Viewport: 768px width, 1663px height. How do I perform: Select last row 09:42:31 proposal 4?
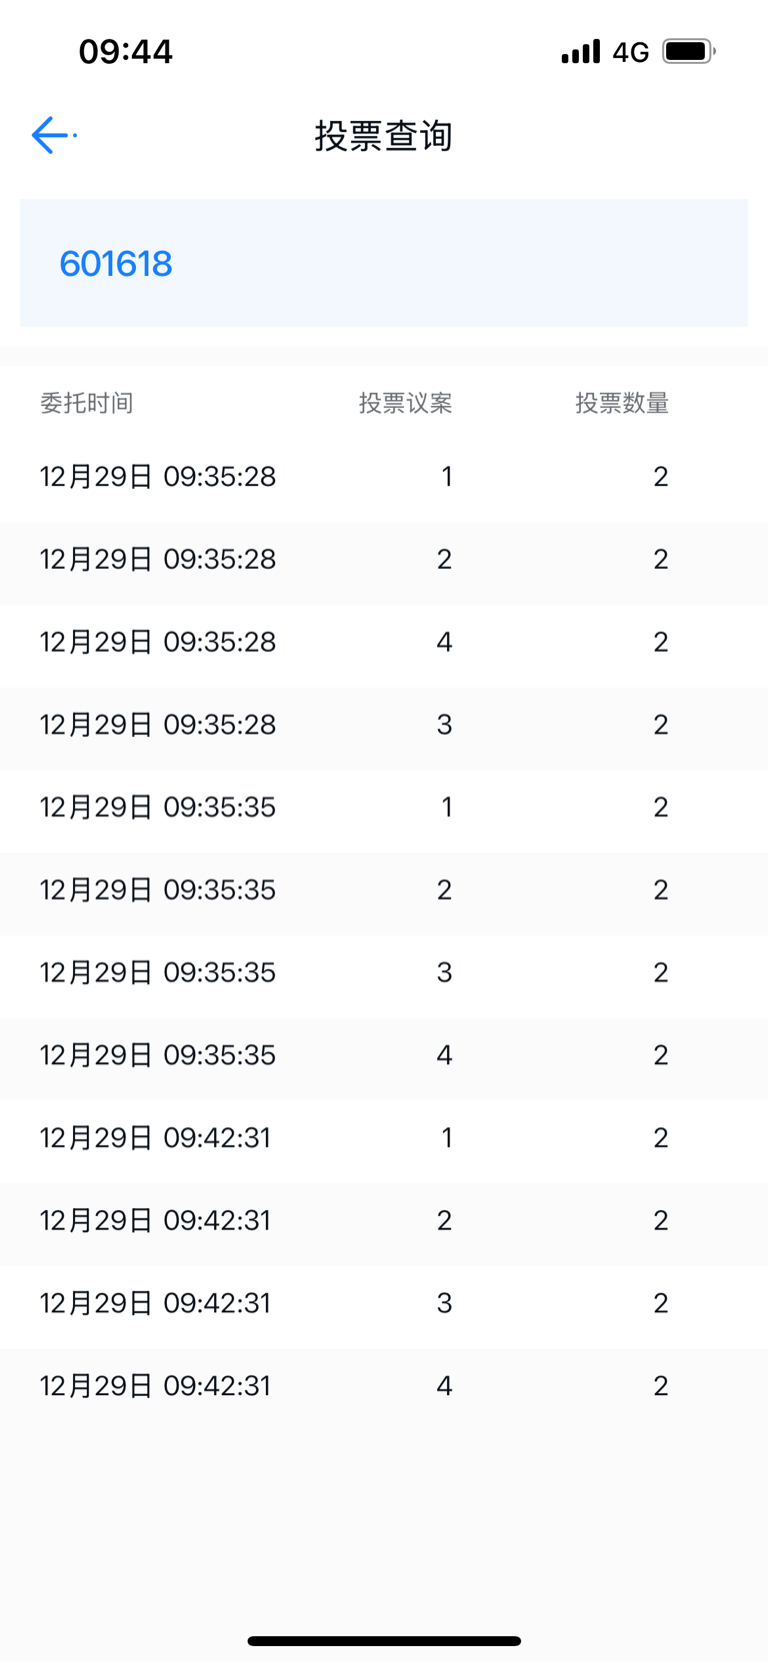[384, 1386]
